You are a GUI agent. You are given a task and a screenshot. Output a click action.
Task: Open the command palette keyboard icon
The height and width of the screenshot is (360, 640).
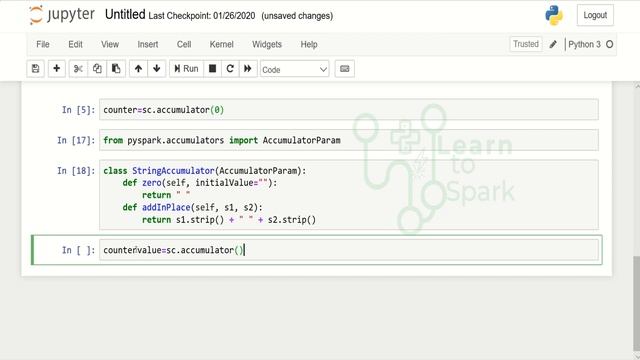[344, 69]
